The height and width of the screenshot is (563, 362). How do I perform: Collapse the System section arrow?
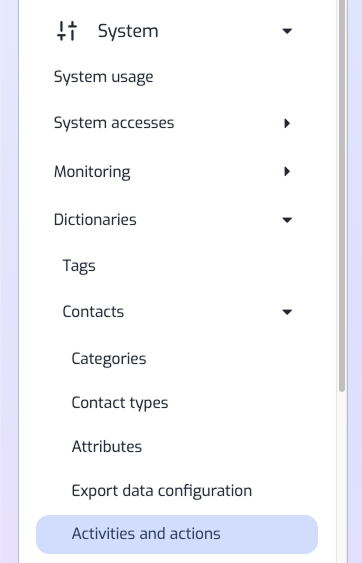(287, 31)
